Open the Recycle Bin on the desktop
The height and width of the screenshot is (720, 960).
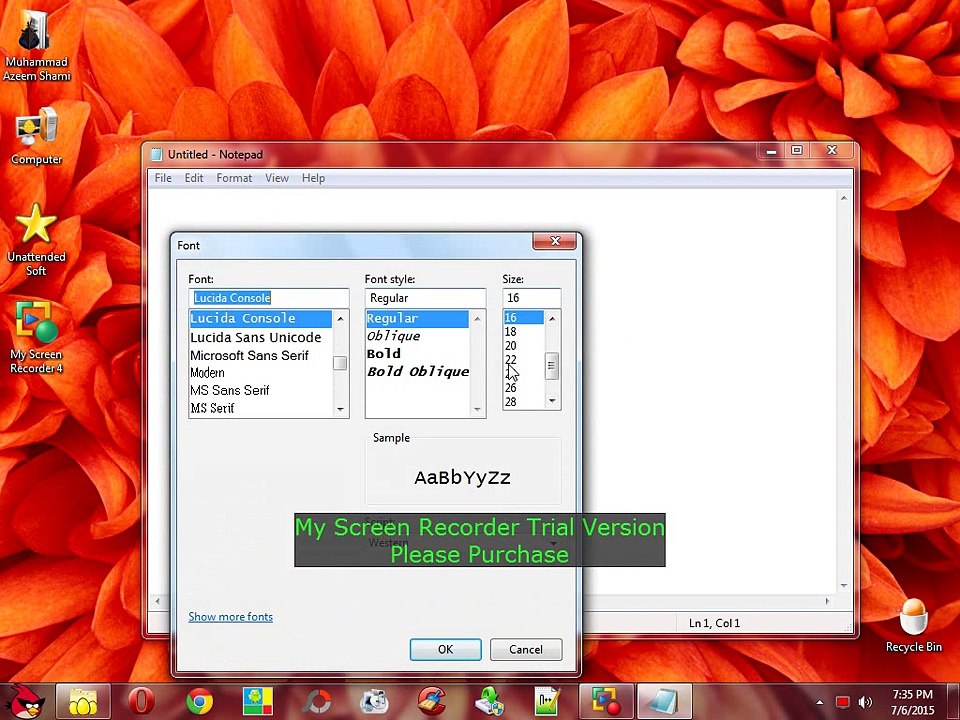click(913, 625)
